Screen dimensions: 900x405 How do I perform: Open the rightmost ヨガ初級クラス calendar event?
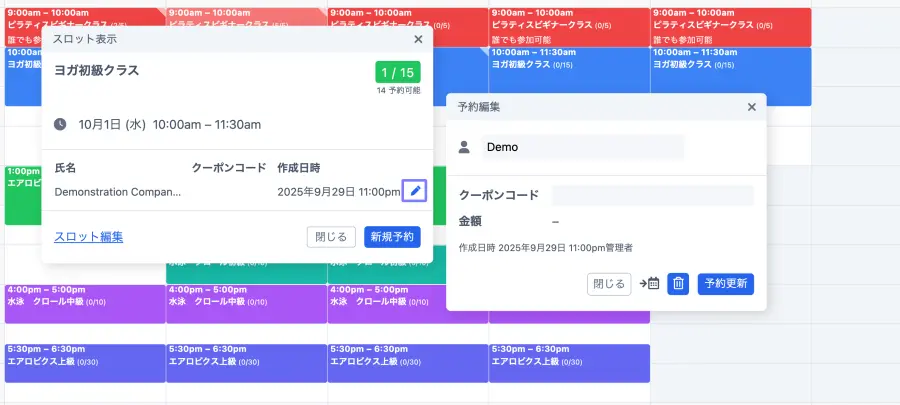[x=730, y=75]
